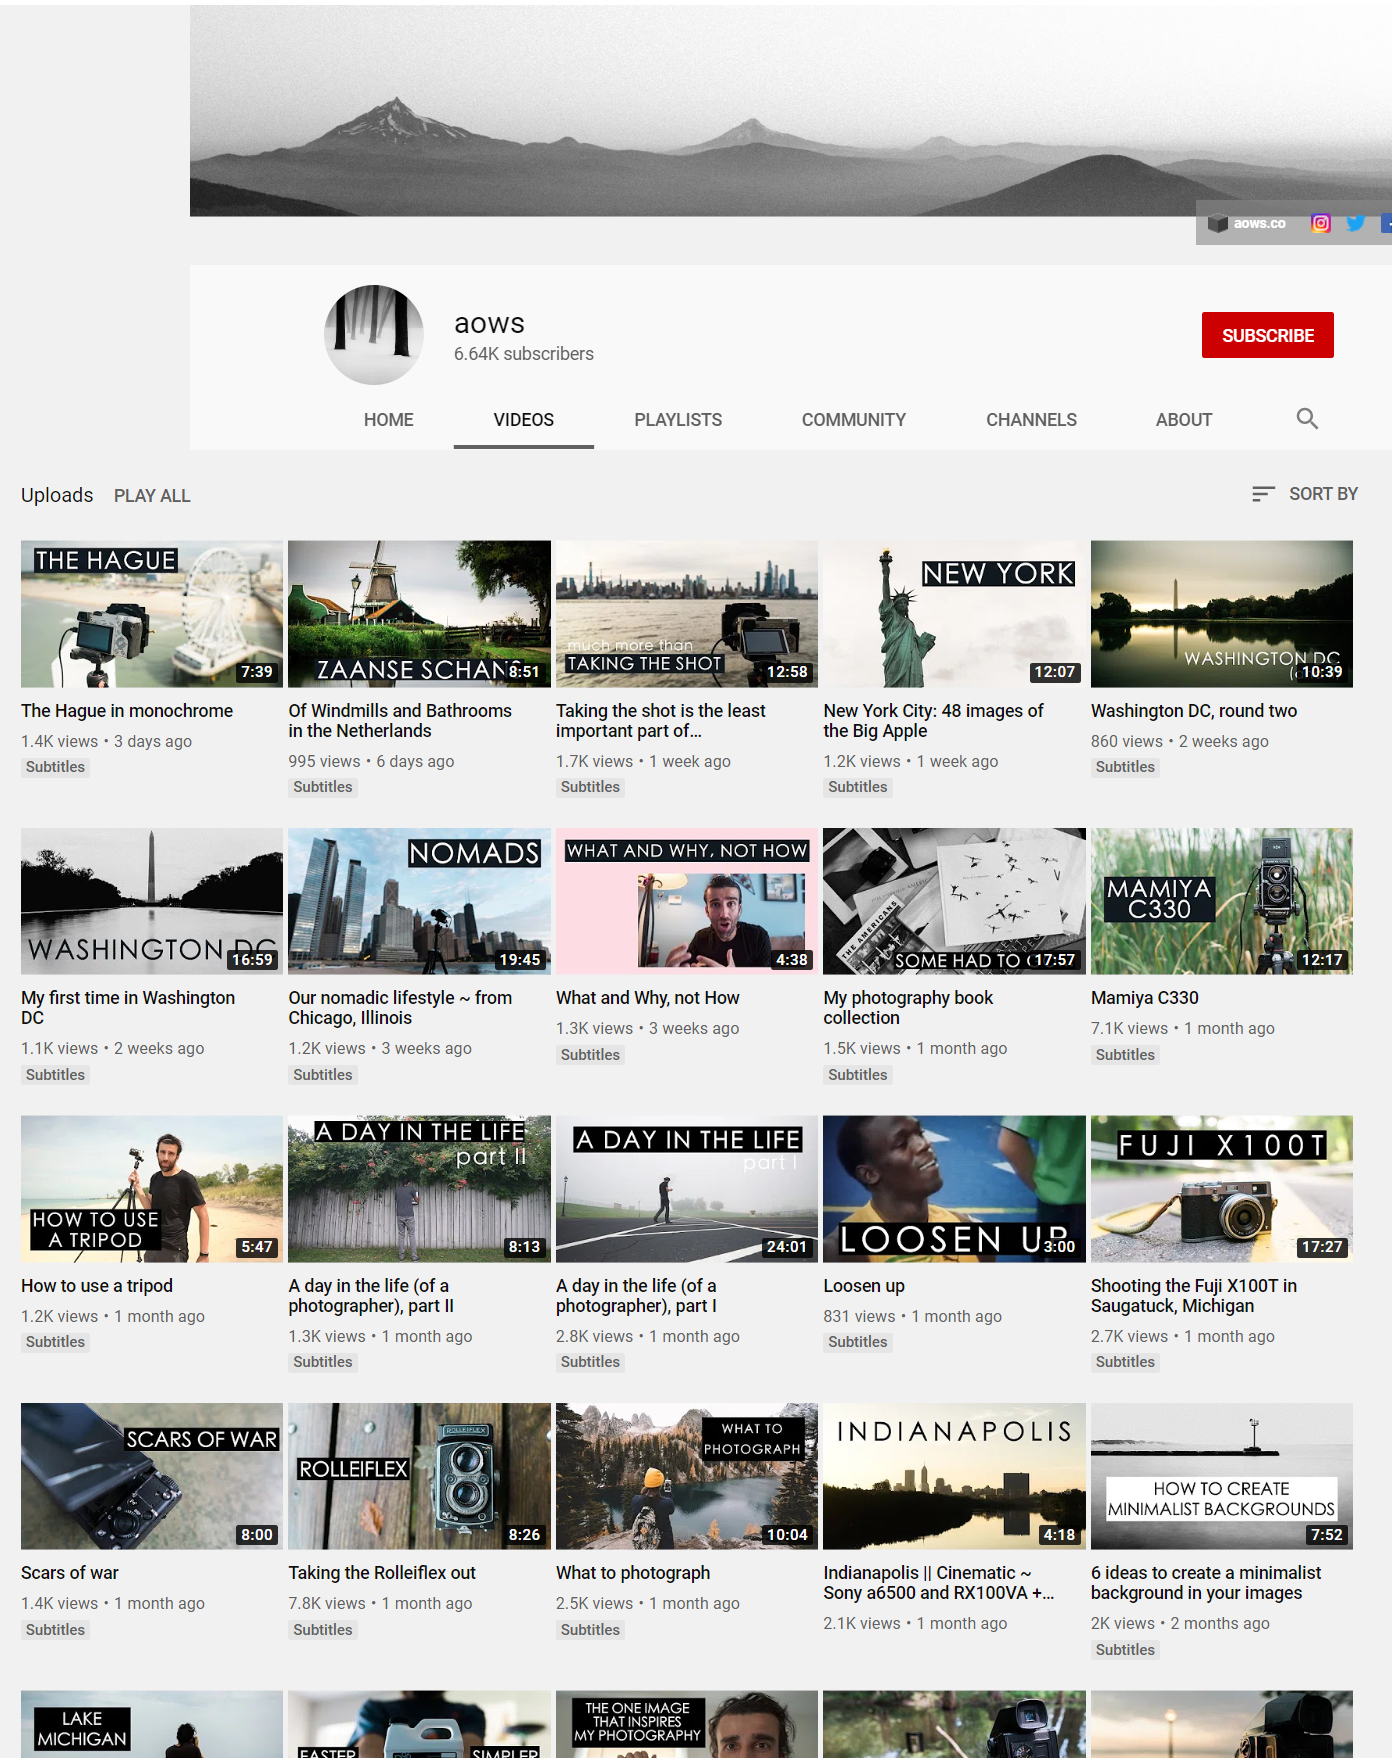This screenshot has width=1392, height=1758.
Task: Click title 'My photography book collection'
Action: (x=908, y=1008)
